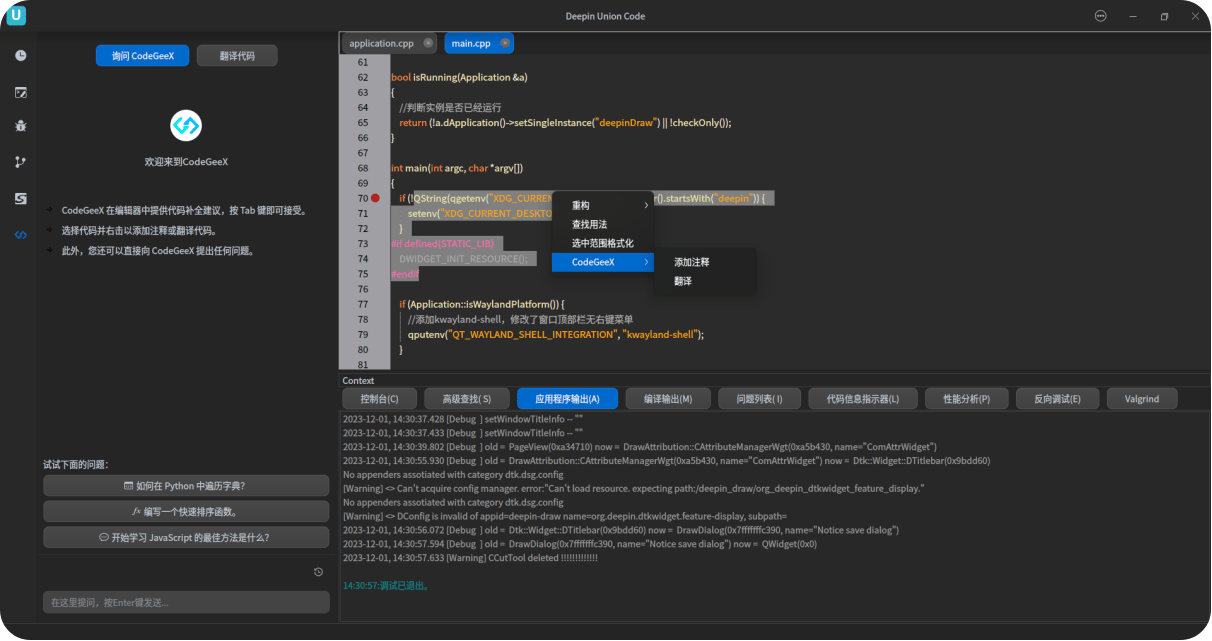Click the Context panel header label
This screenshot has width=1212, height=641.
pos(358,381)
